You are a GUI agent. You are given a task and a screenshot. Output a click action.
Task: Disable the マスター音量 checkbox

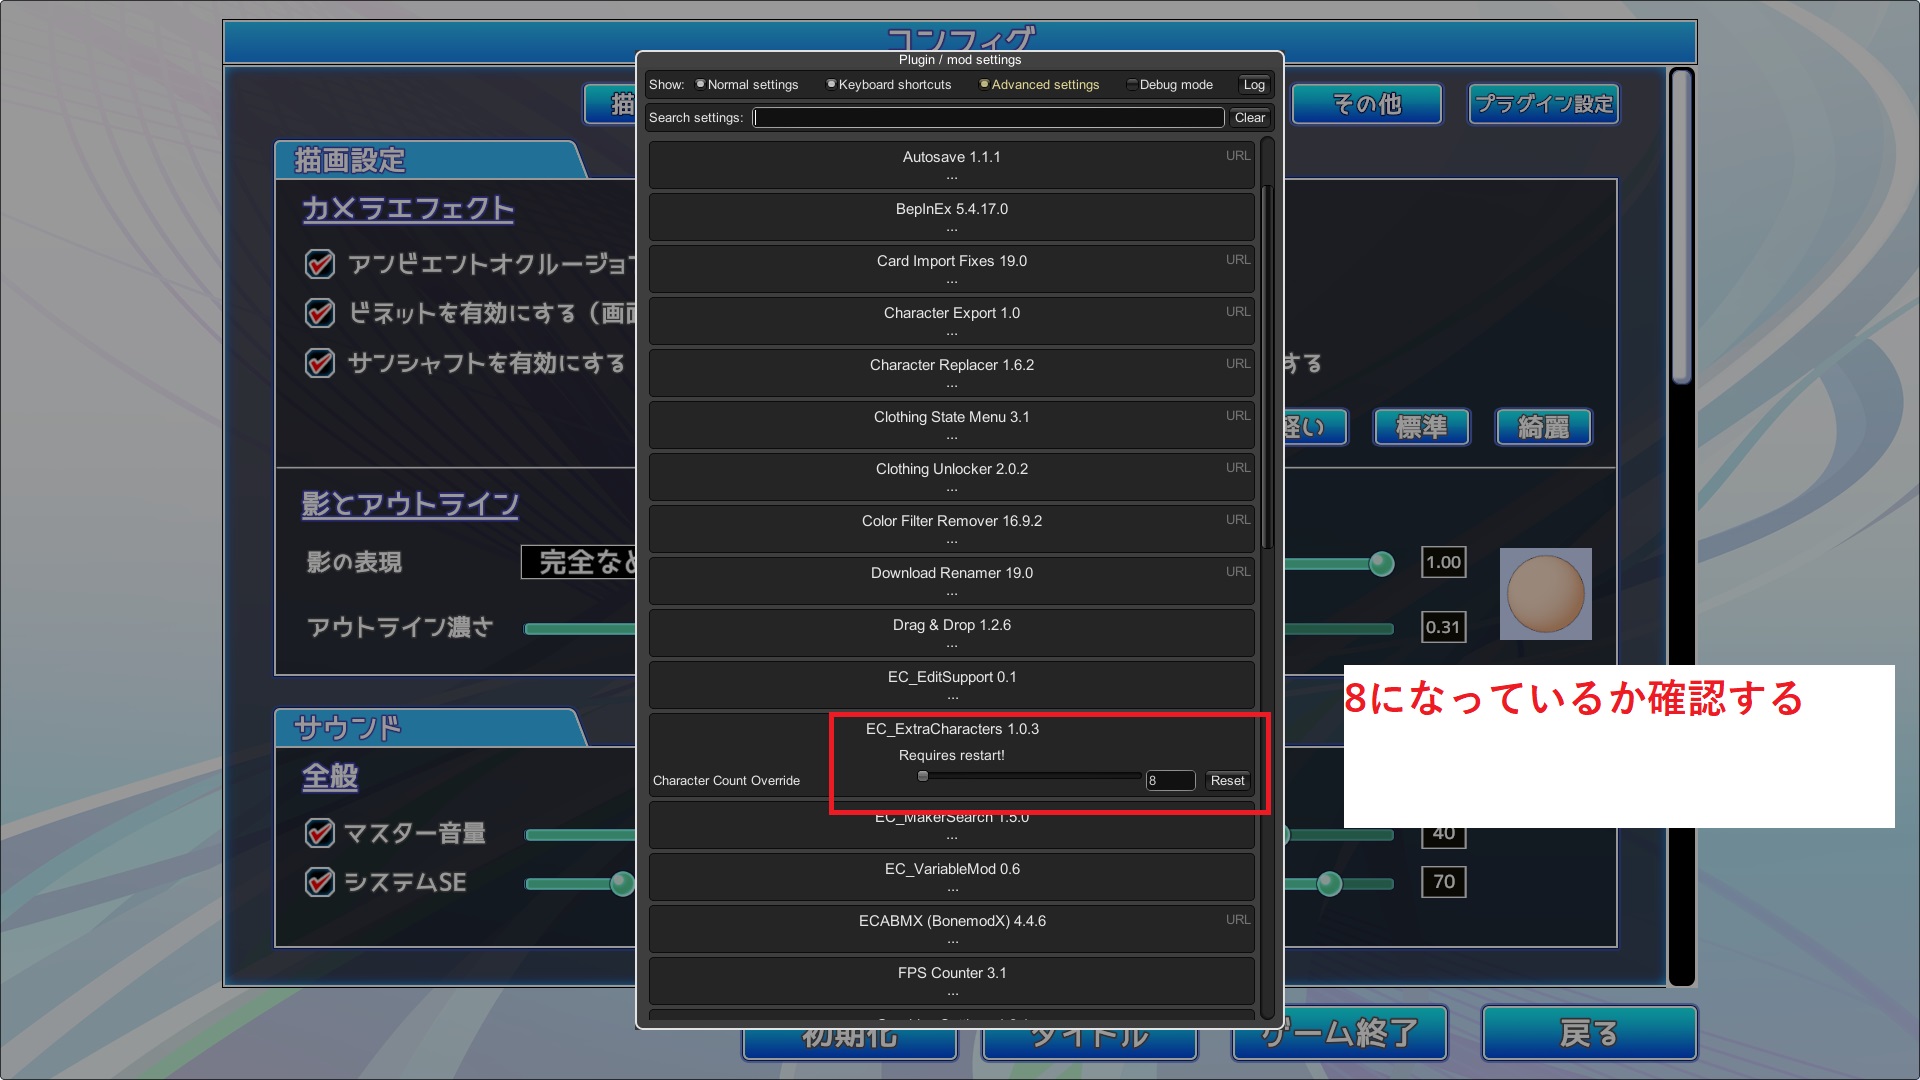pyautogui.click(x=319, y=833)
